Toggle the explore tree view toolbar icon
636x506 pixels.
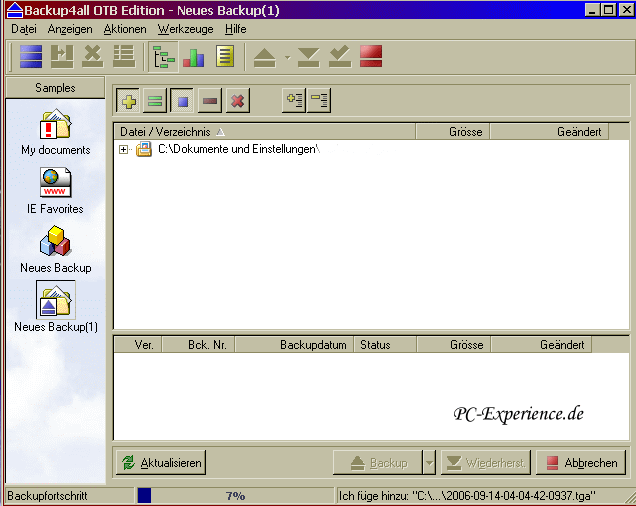coord(163,57)
